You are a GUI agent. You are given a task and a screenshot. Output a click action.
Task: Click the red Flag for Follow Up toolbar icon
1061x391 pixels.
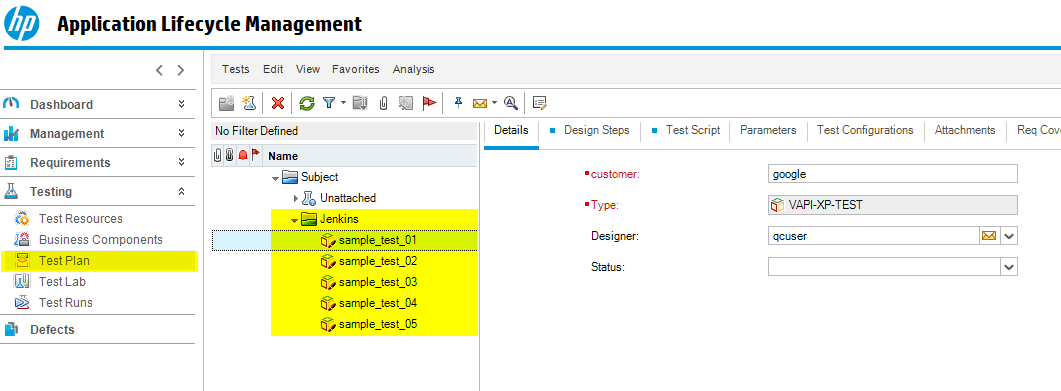[x=429, y=103]
